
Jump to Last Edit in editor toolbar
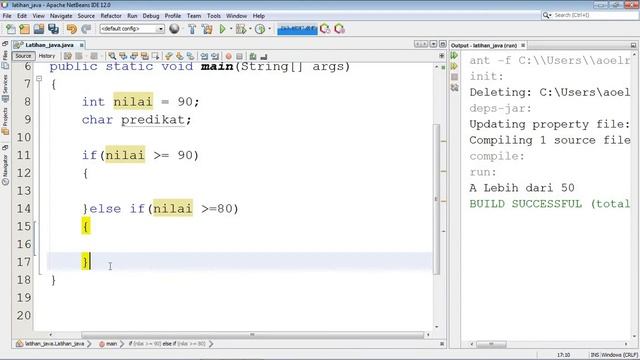[x=68, y=56]
